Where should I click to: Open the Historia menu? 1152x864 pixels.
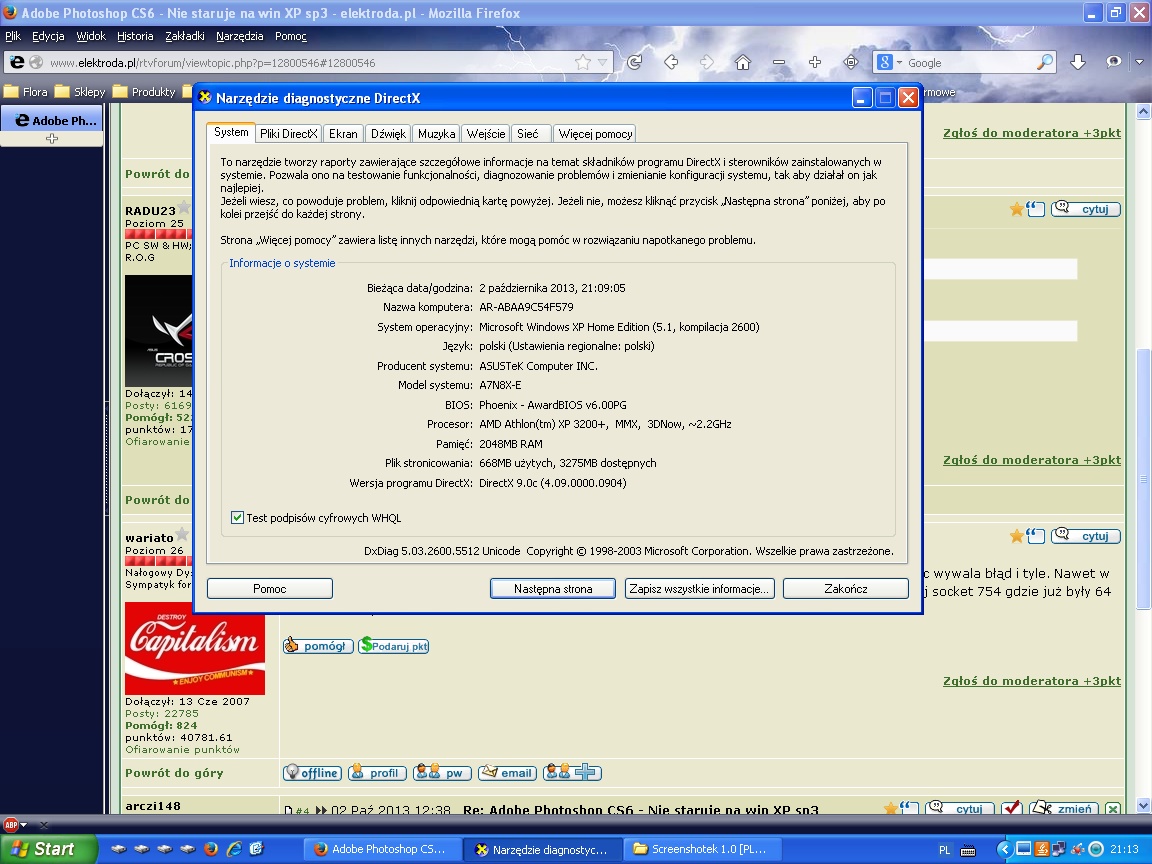135,36
